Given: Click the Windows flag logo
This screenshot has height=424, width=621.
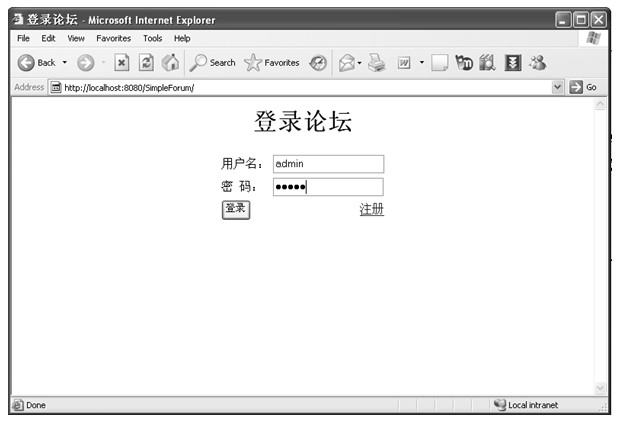Looking at the screenshot, I should pyautogui.click(x=593, y=38).
